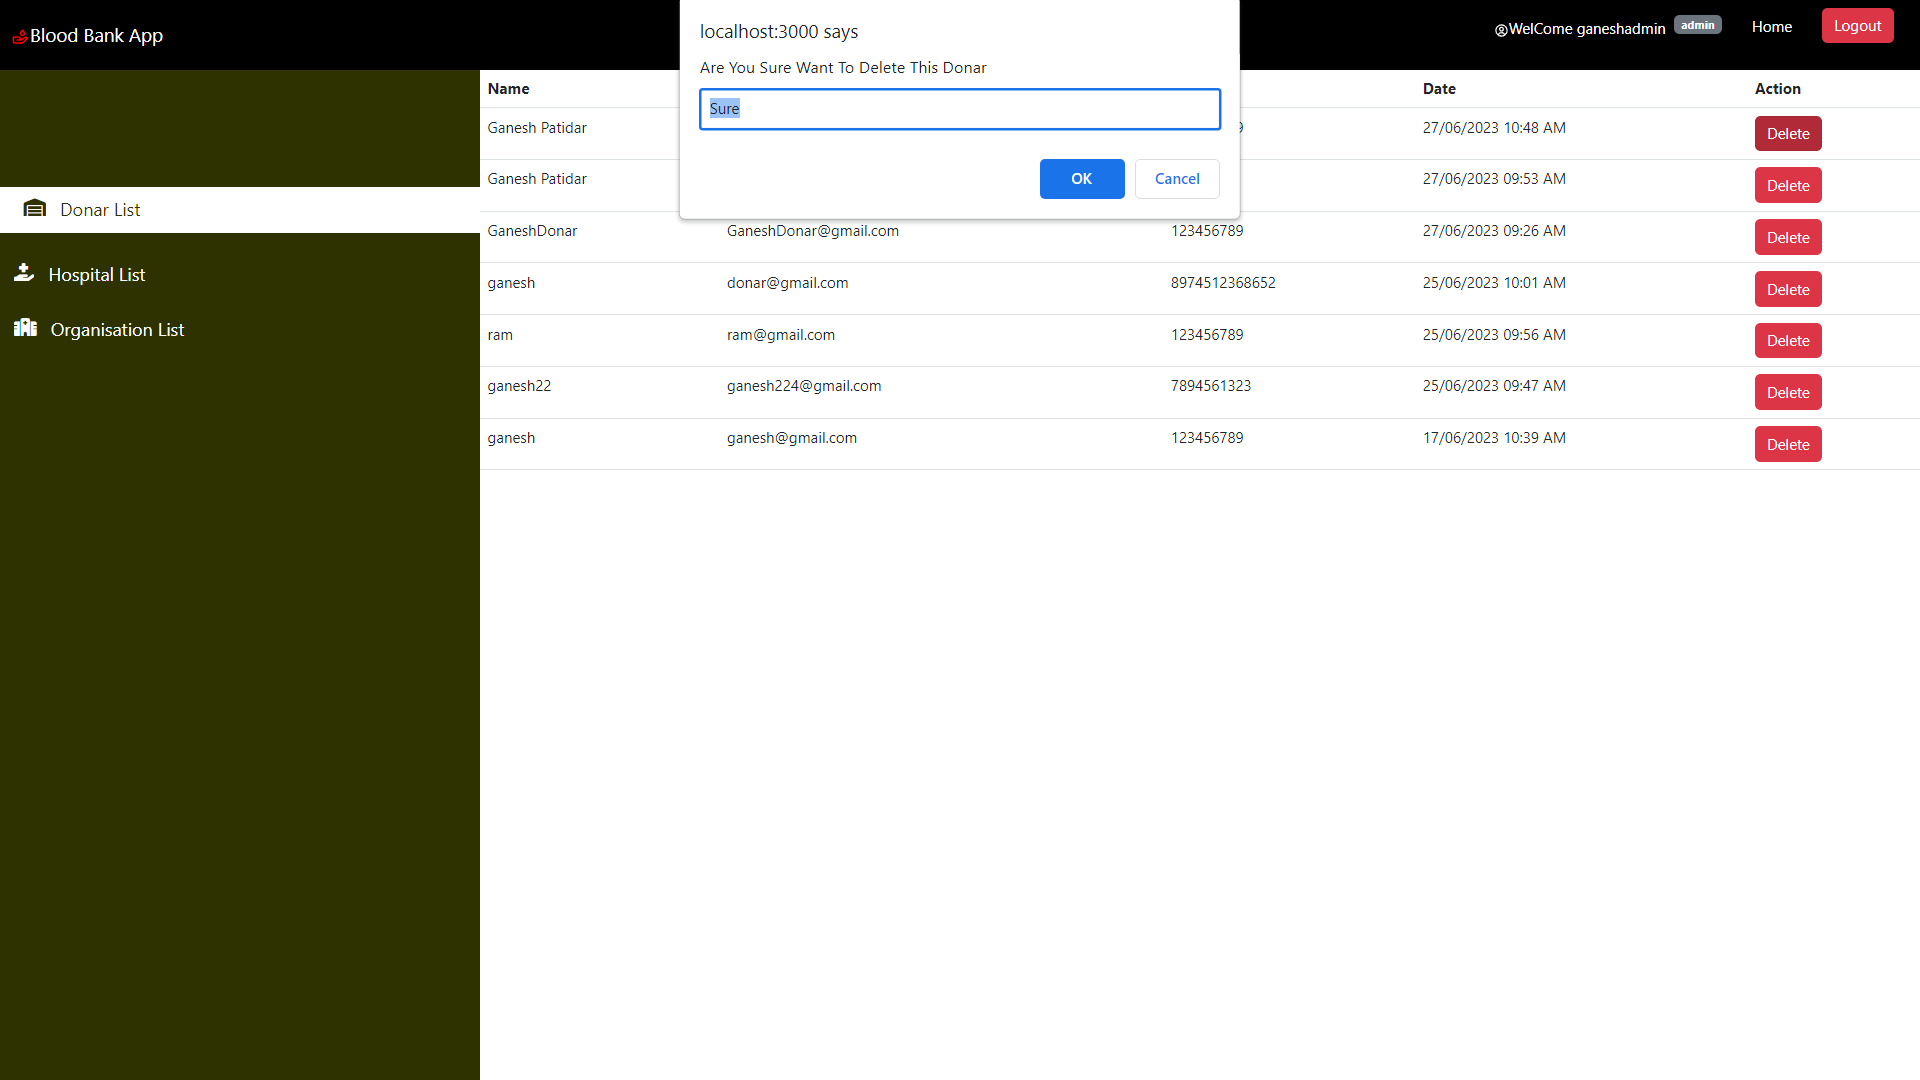Delete the GaneshDonar entry
Screen dimensions: 1920x1080
1787,237
